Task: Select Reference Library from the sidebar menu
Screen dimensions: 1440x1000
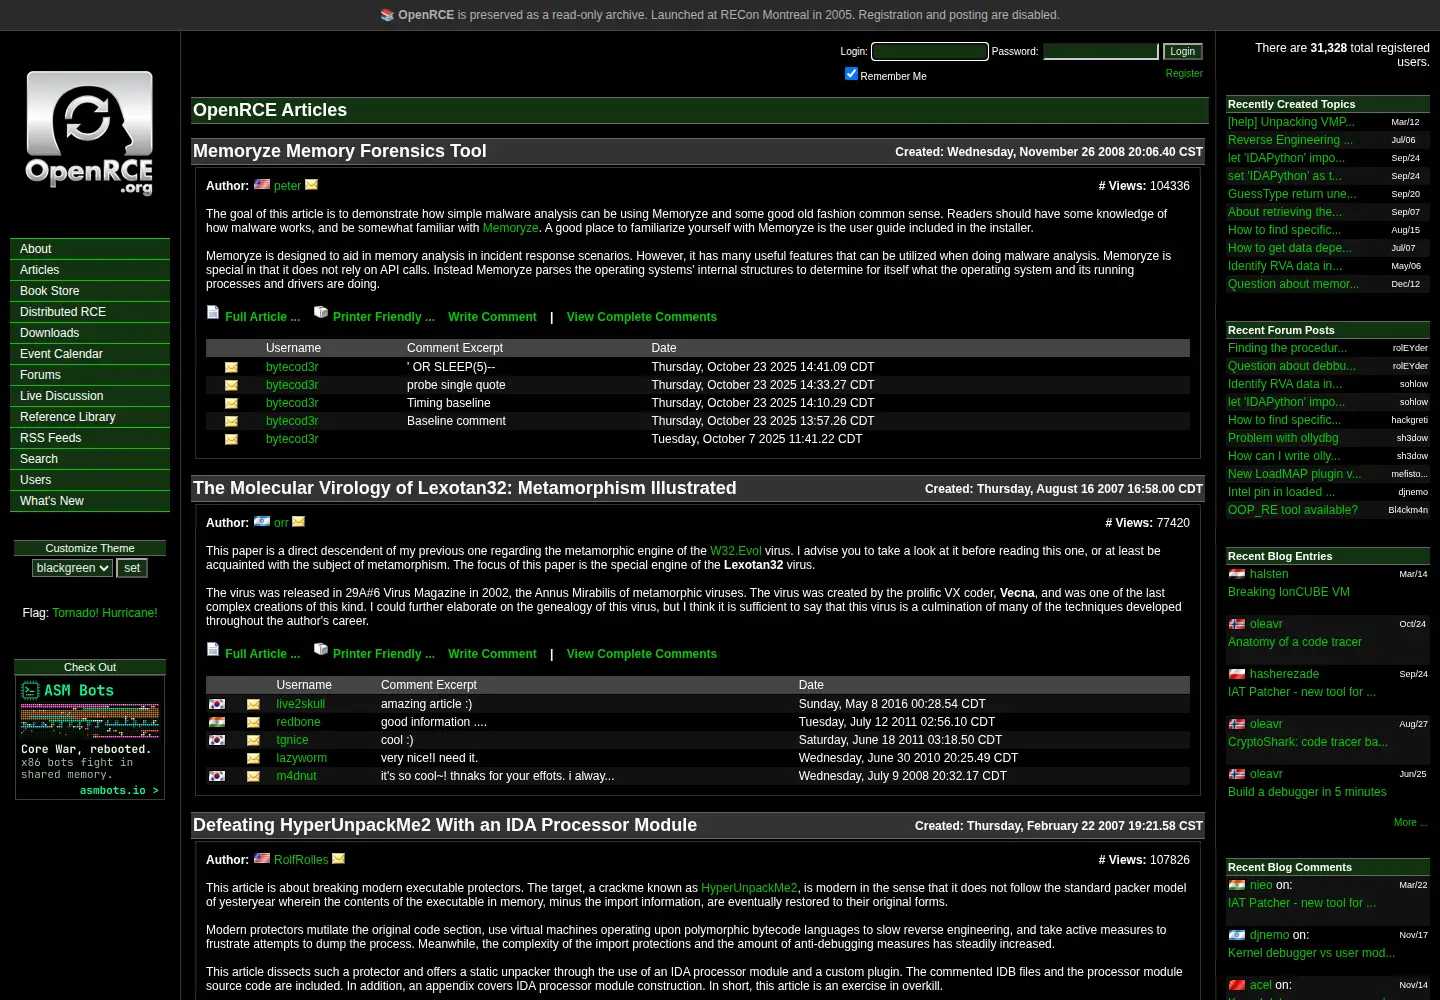Action: point(90,417)
